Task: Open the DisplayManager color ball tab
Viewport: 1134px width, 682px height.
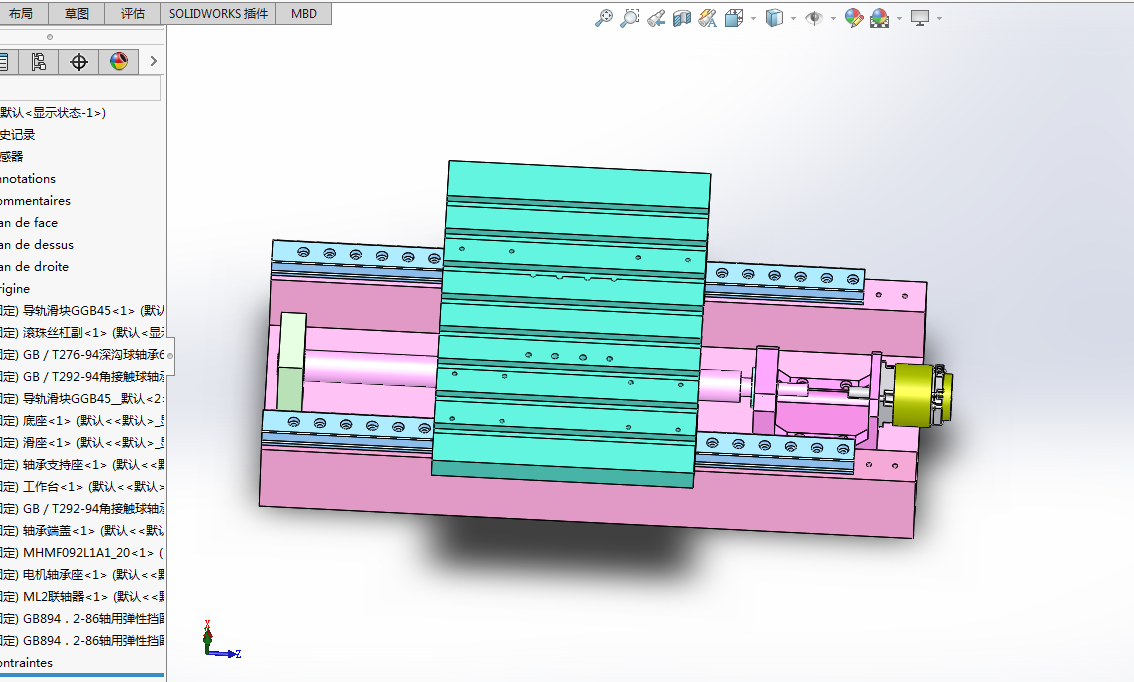Action: pyautogui.click(x=119, y=61)
